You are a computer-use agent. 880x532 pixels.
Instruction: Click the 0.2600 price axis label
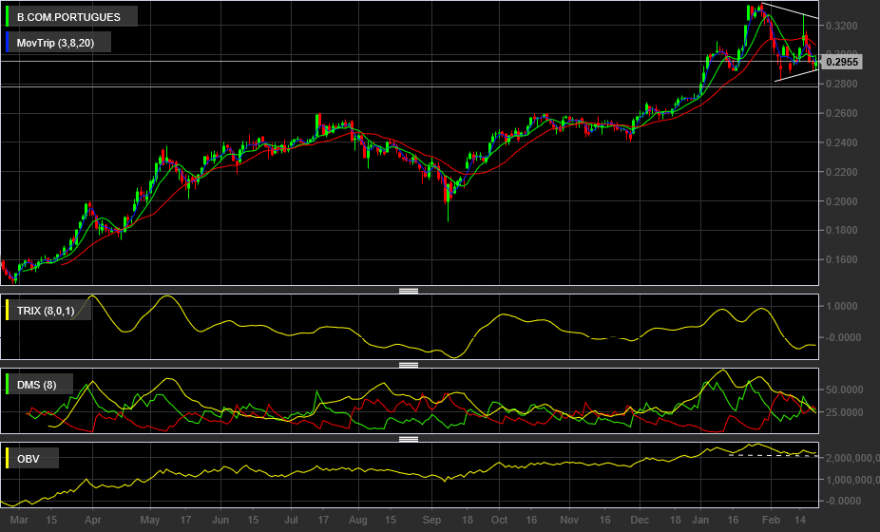coord(841,113)
